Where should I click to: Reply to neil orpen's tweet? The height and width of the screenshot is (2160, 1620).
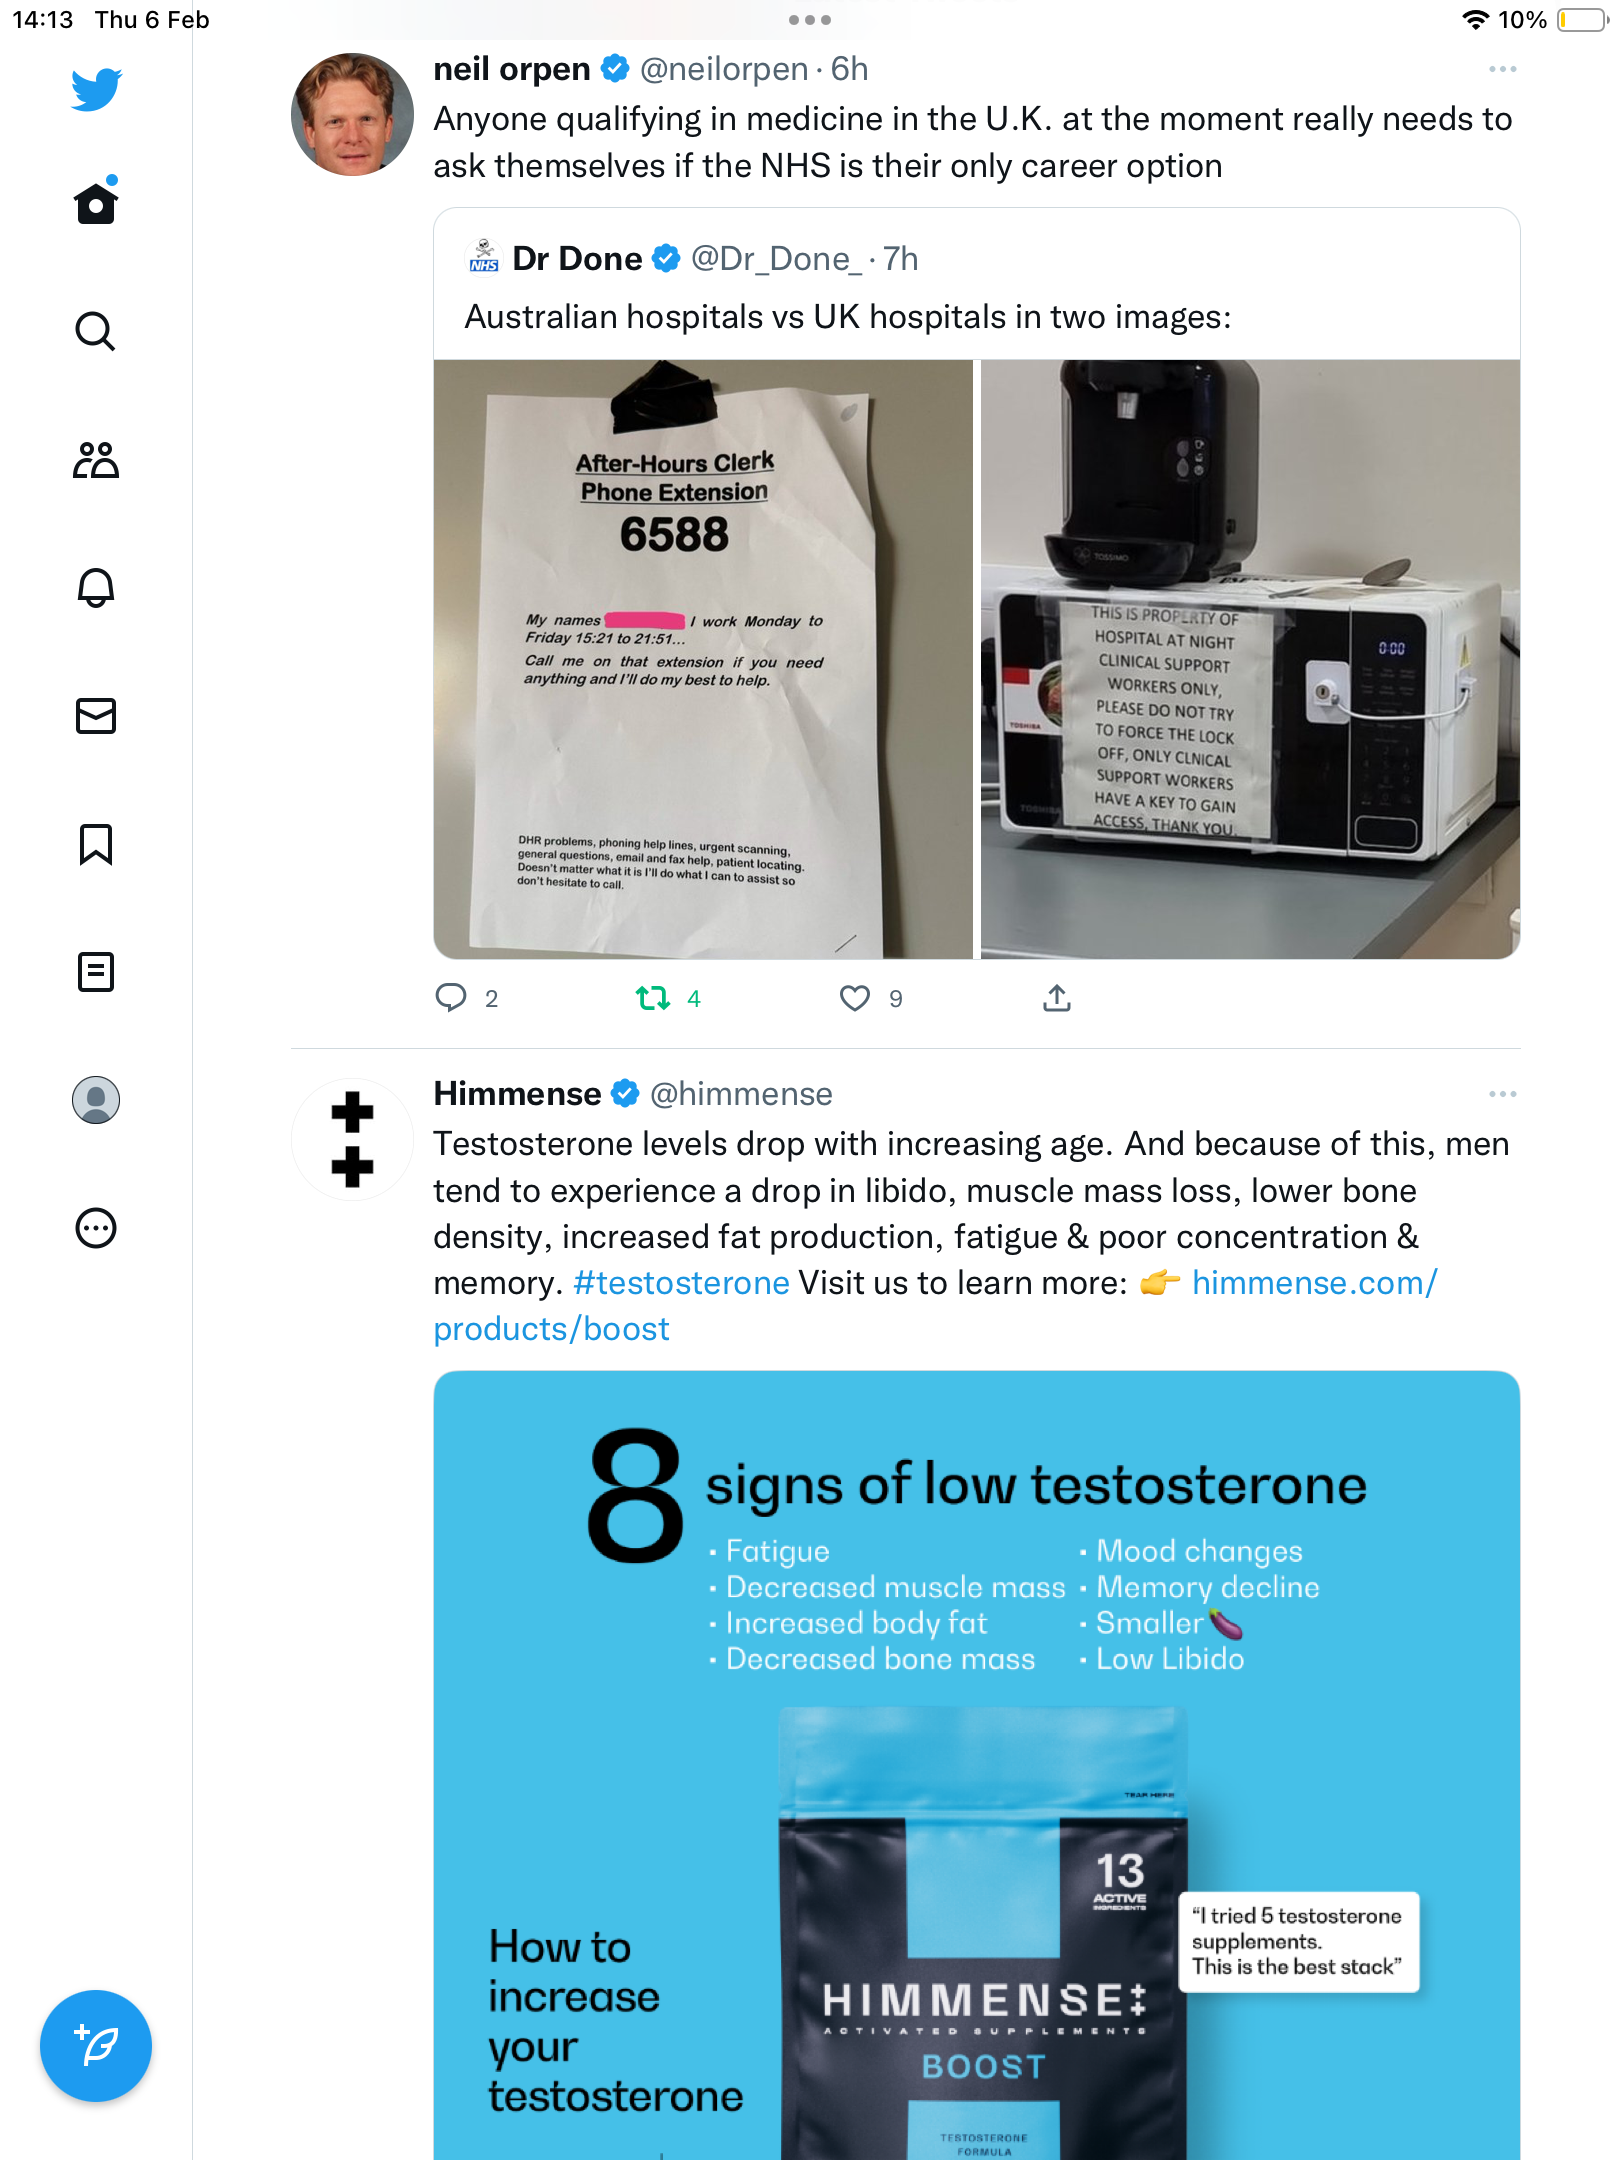tap(451, 998)
